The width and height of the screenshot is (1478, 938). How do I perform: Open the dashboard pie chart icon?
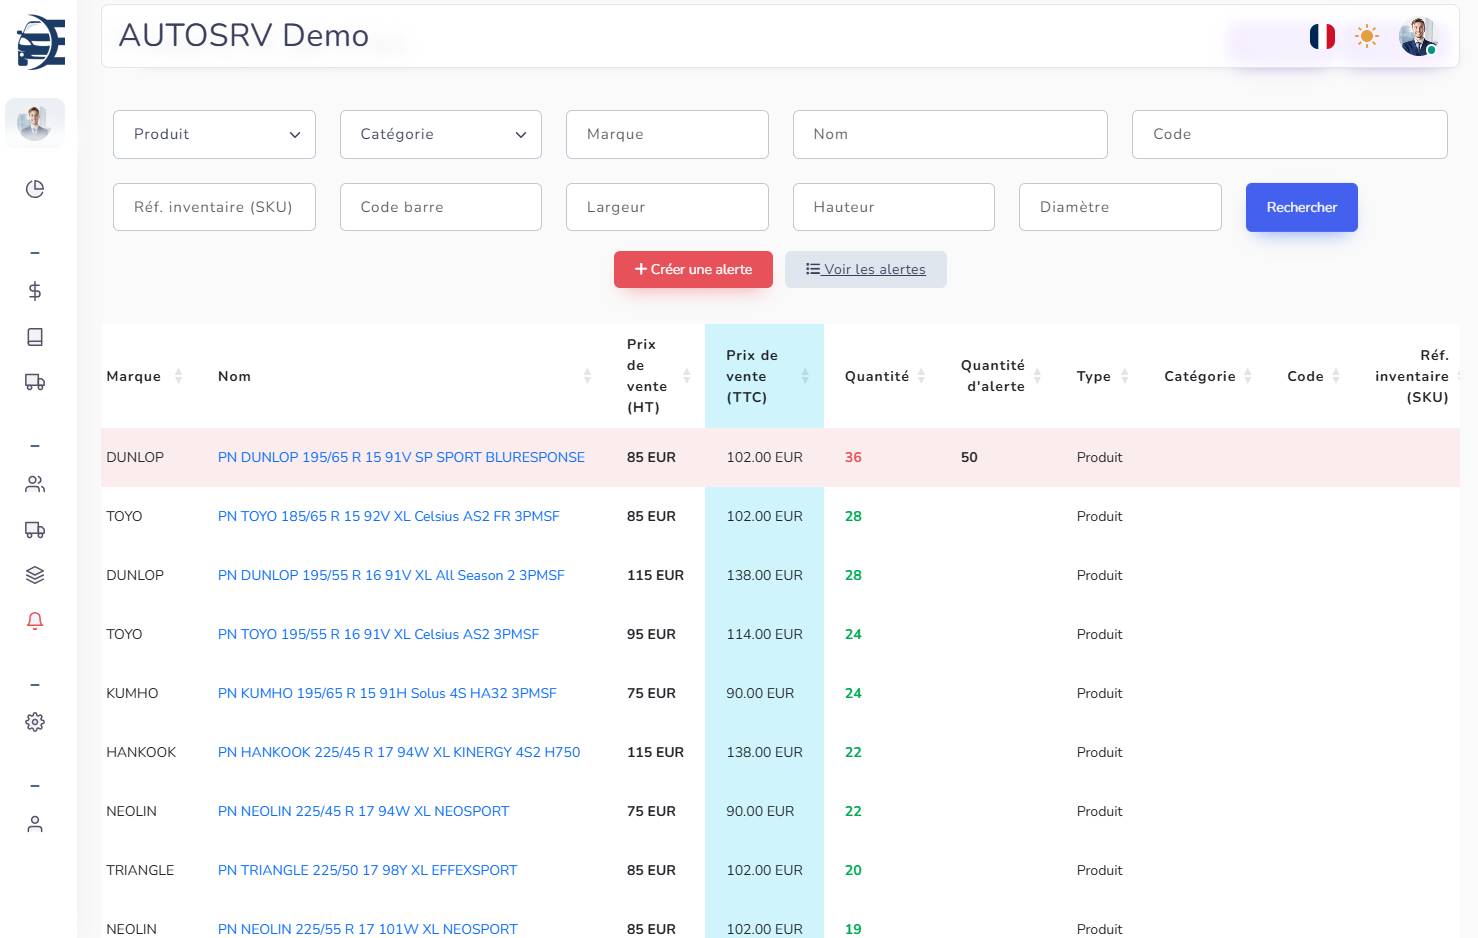(x=35, y=189)
